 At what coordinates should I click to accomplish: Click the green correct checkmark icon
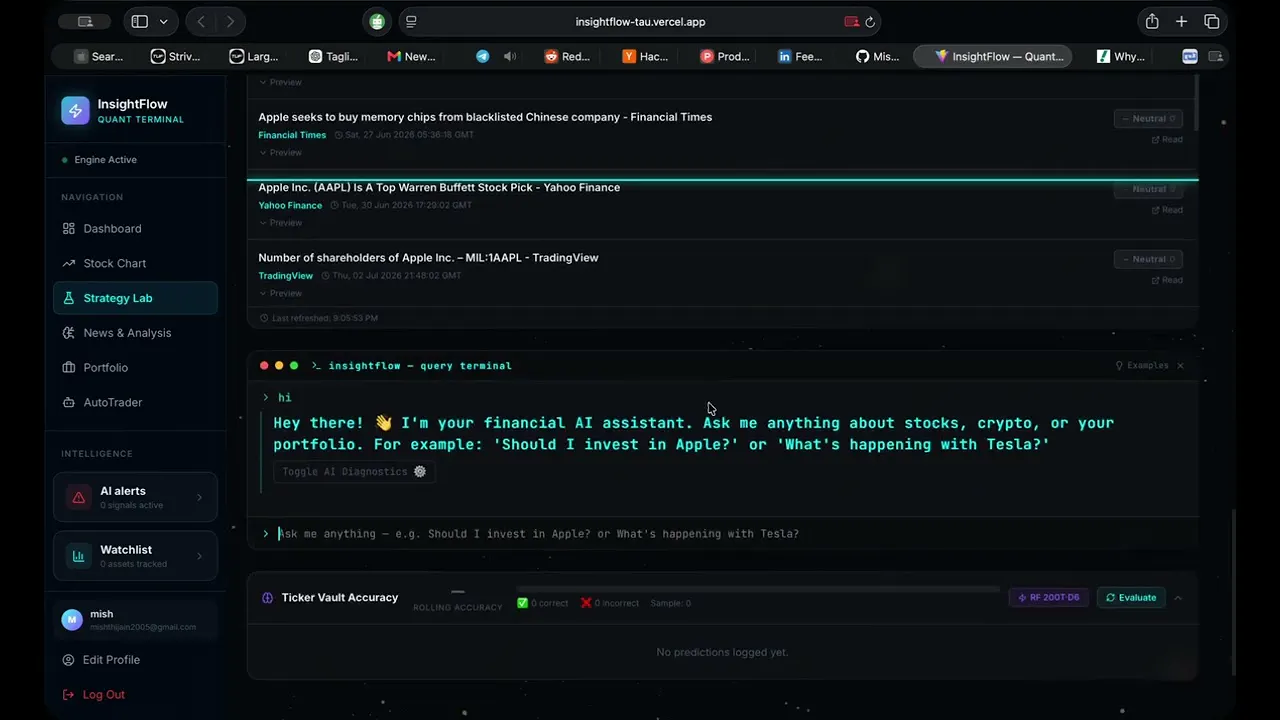click(522, 603)
